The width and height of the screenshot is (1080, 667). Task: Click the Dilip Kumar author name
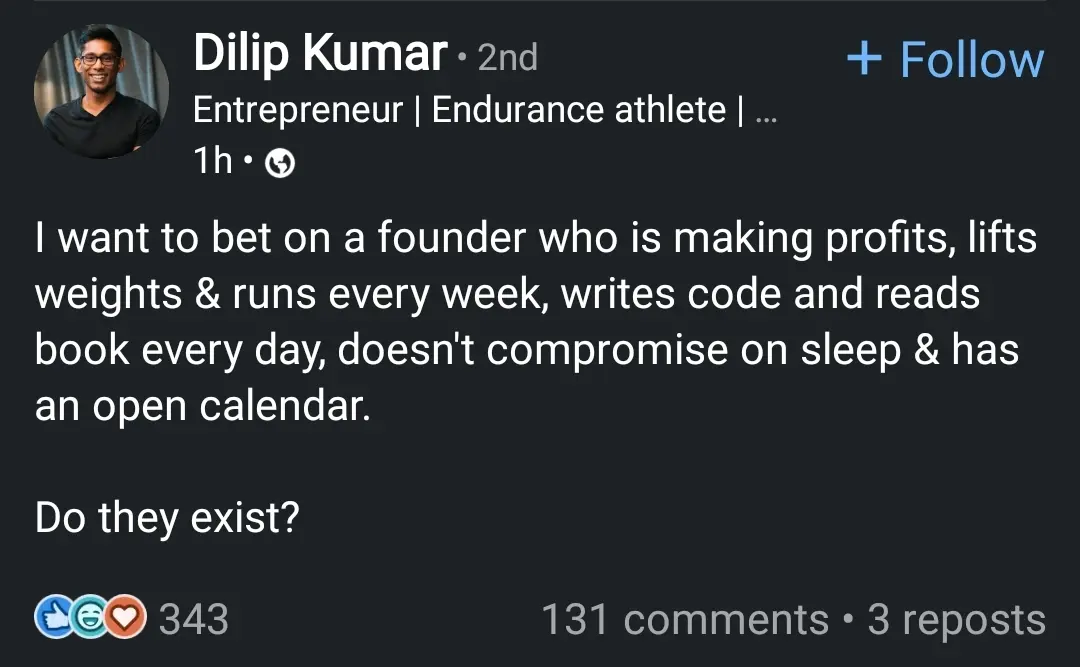319,53
